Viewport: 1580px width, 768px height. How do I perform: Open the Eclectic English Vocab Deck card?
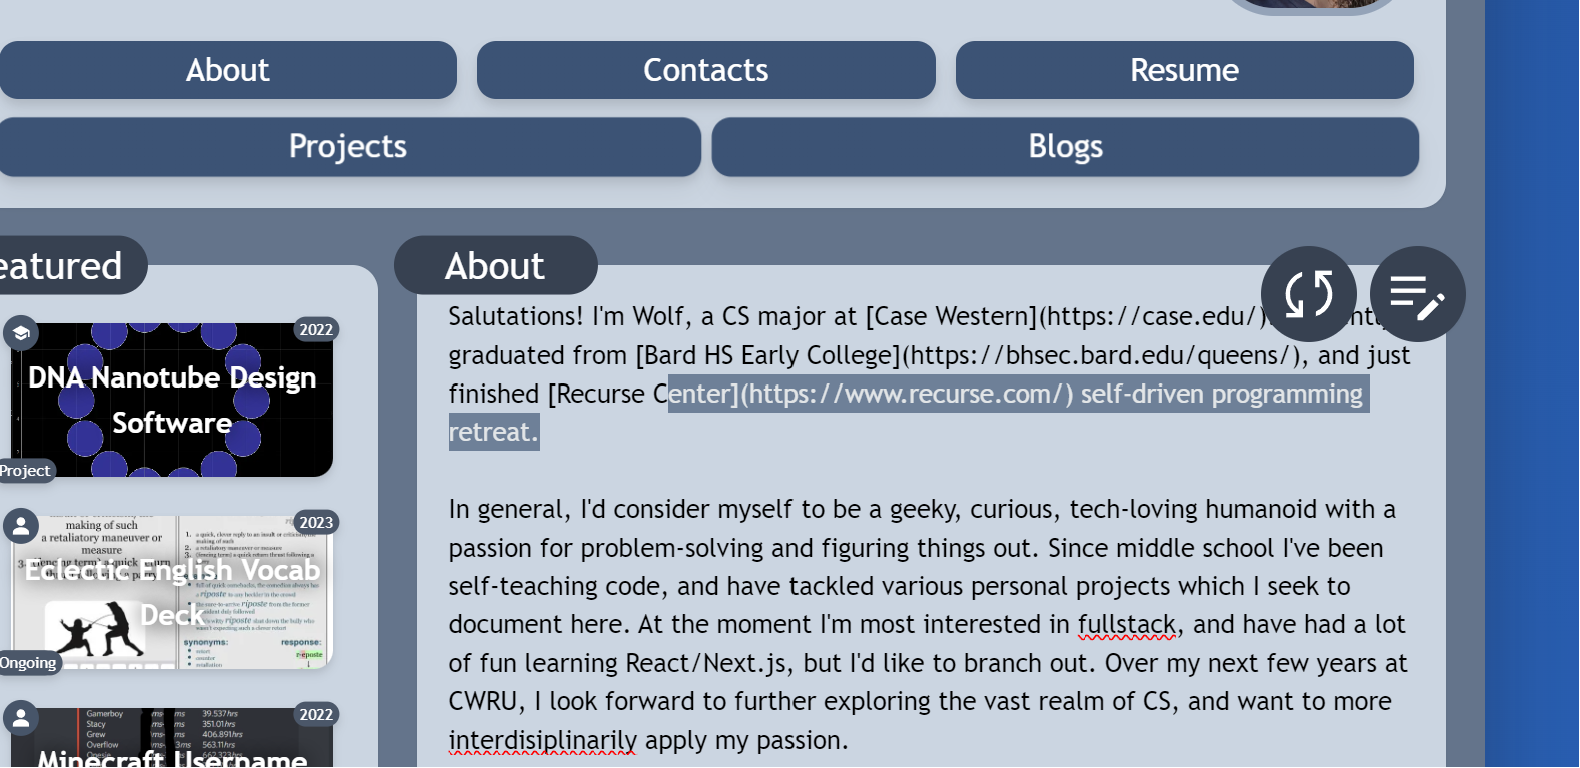coord(172,592)
